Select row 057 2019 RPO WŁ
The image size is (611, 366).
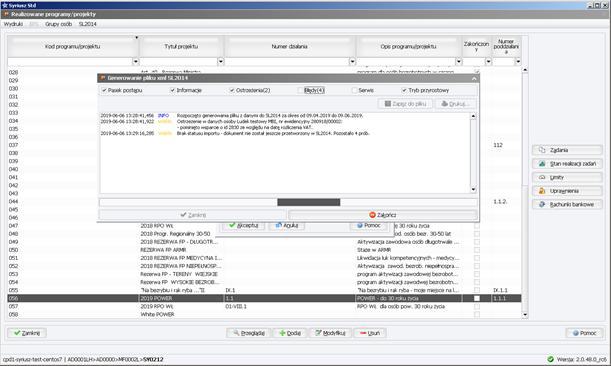pos(264,306)
